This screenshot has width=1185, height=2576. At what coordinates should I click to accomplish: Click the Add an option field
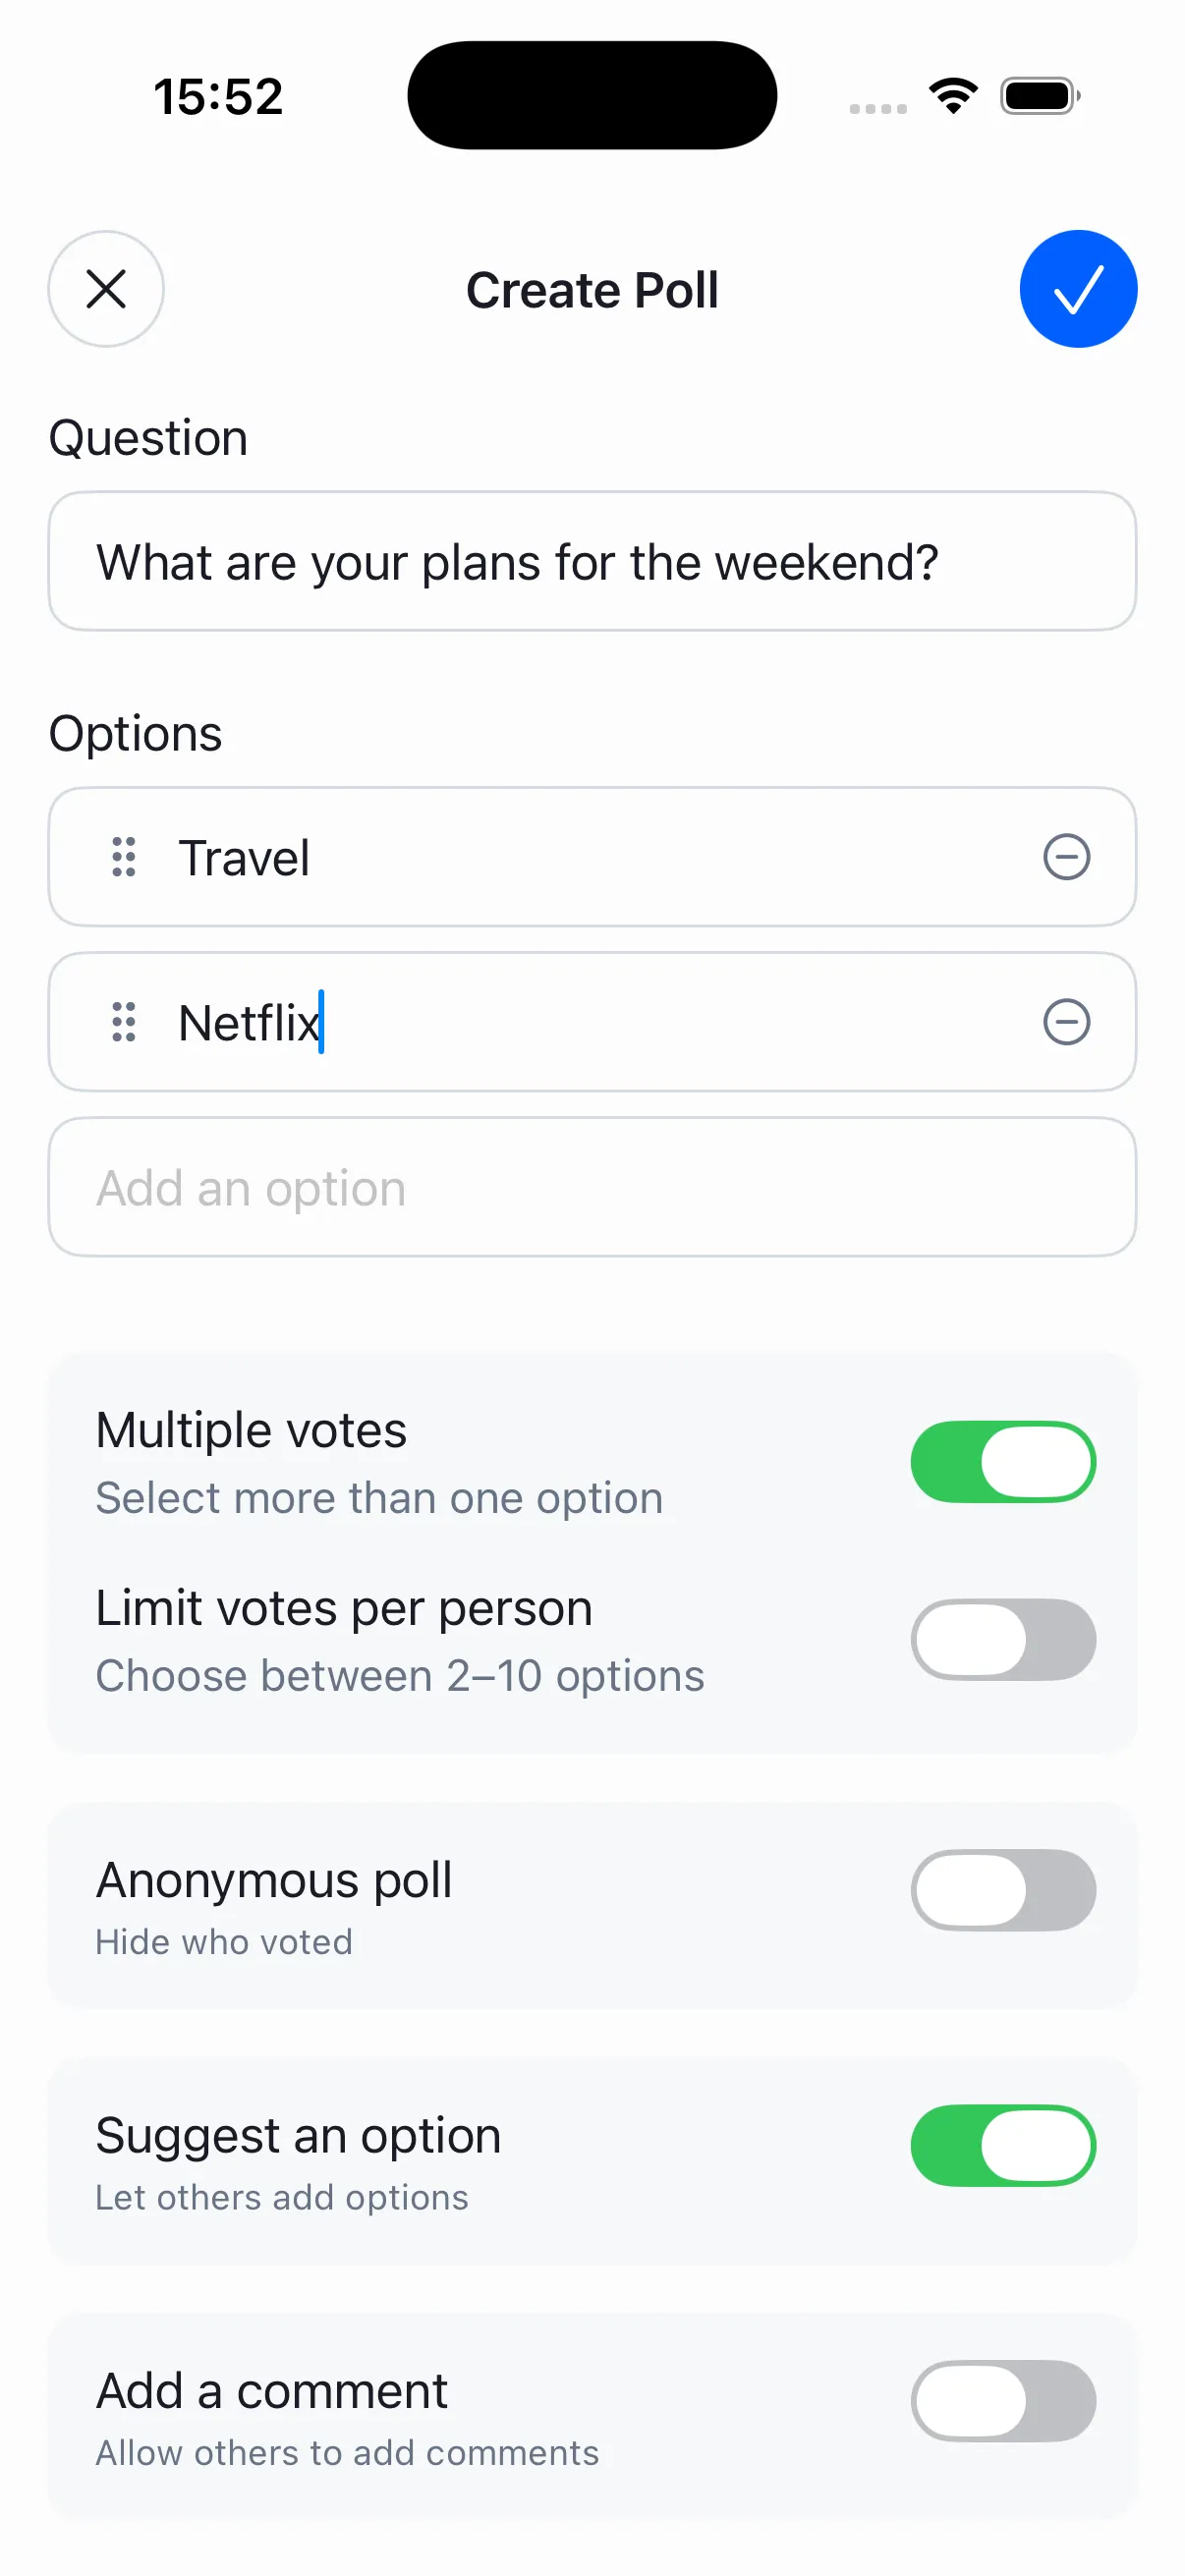coord(592,1187)
